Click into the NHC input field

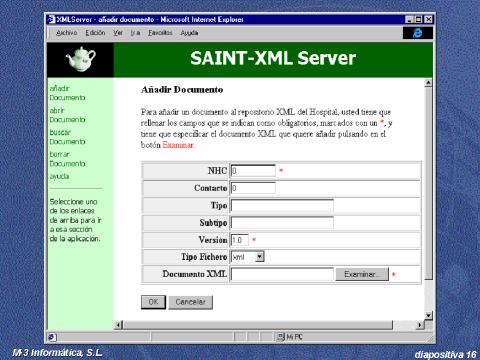[x=253, y=171]
